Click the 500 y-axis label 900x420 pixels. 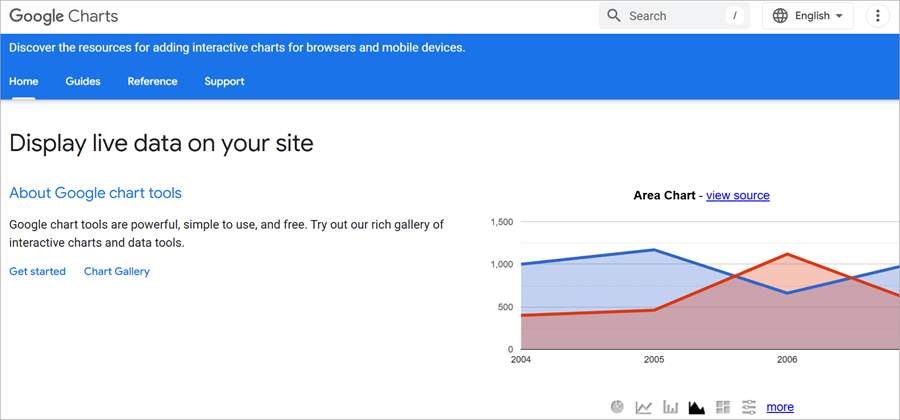point(507,307)
